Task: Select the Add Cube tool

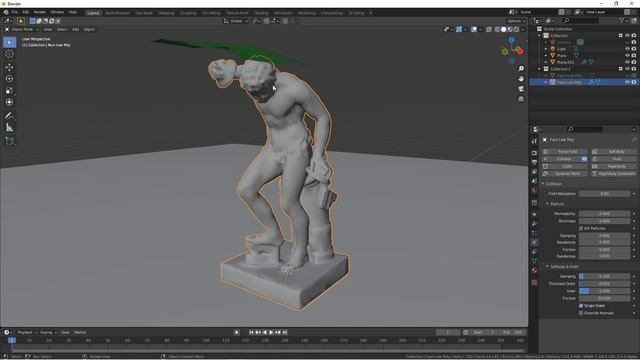Action: pyautogui.click(x=9, y=141)
